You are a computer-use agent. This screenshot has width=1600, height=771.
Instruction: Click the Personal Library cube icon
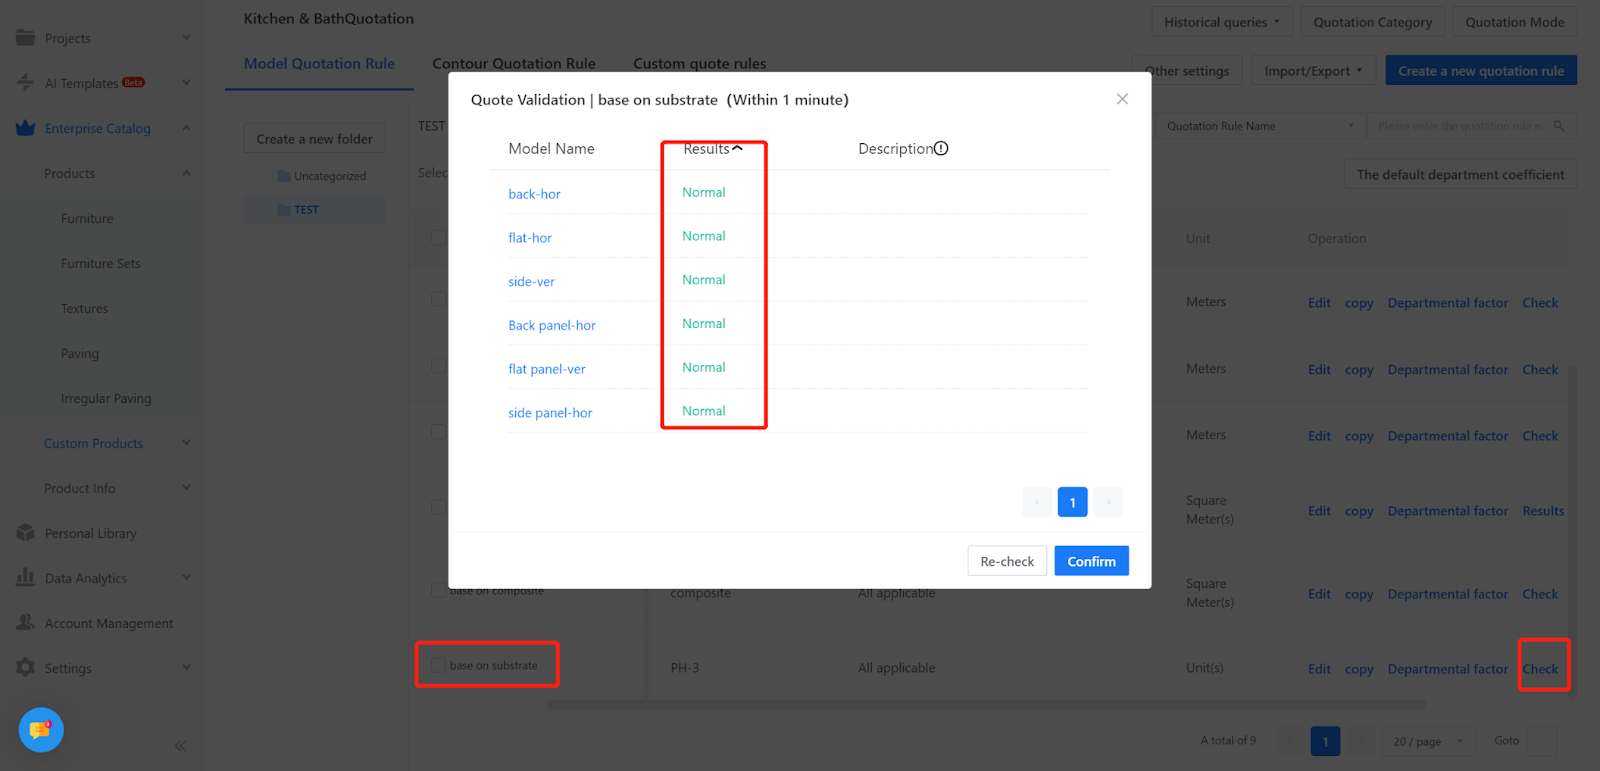click(x=26, y=533)
